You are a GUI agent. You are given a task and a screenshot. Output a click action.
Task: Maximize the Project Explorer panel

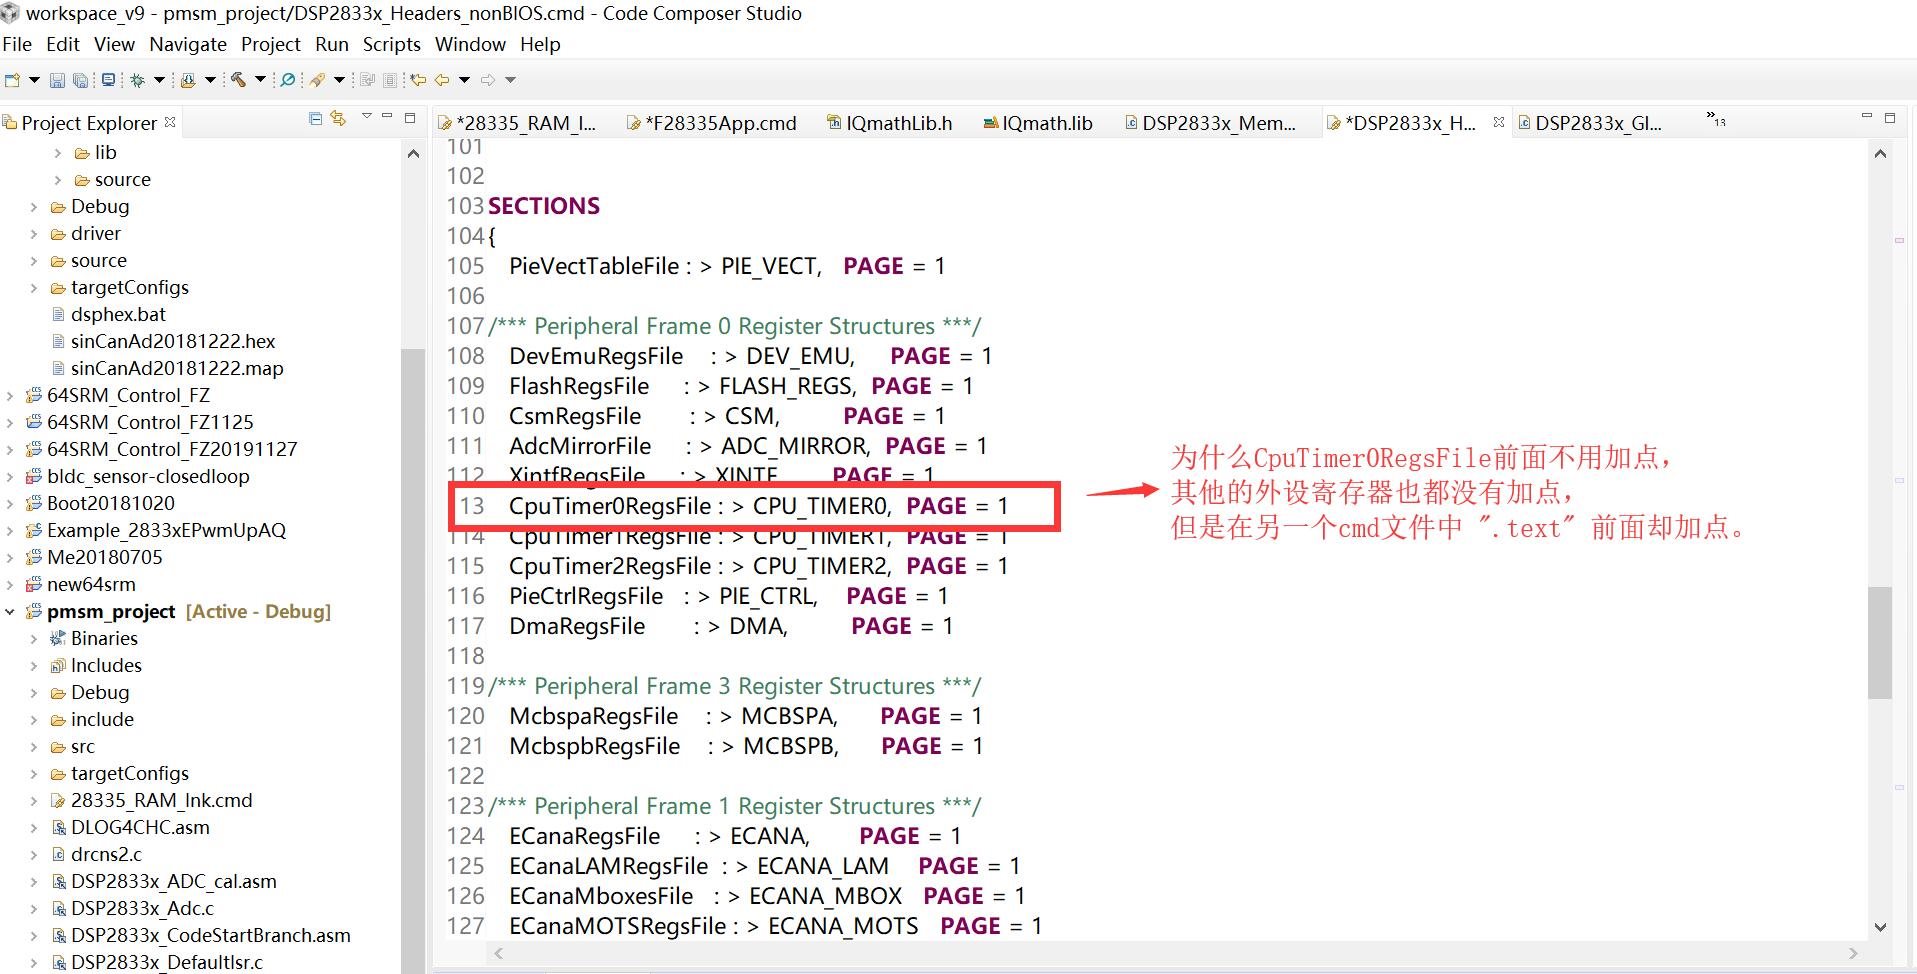point(410,118)
